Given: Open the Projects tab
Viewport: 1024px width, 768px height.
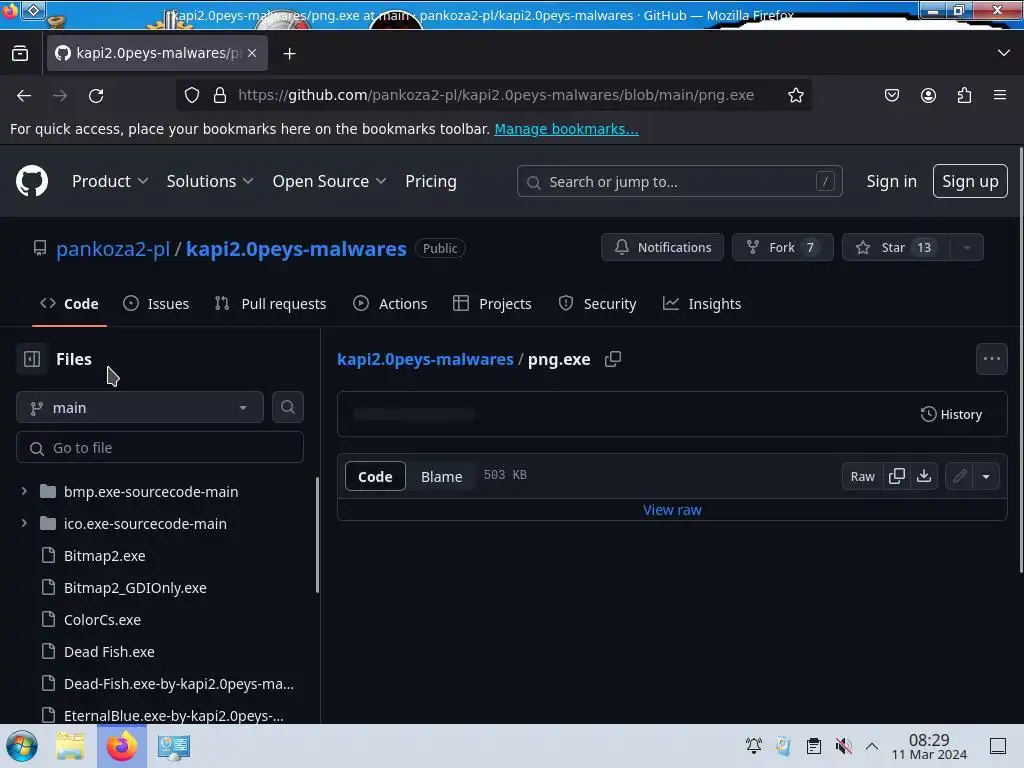Looking at the screenshot, I should [x=492, y=304].
